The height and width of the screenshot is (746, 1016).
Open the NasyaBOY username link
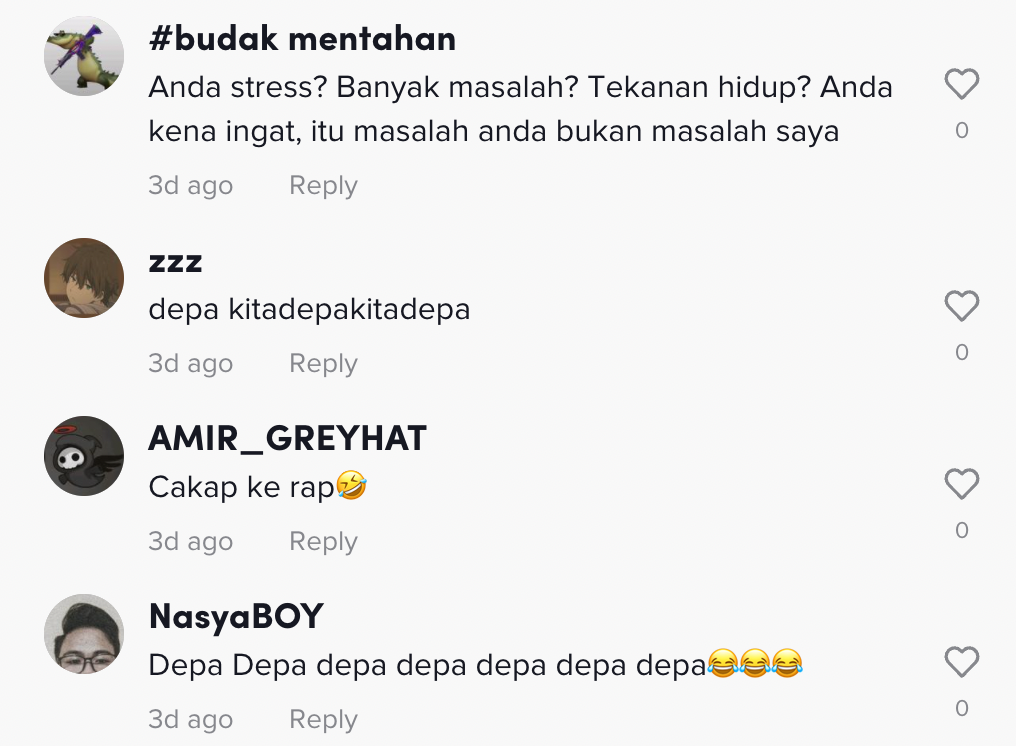[x=236, y=617]
